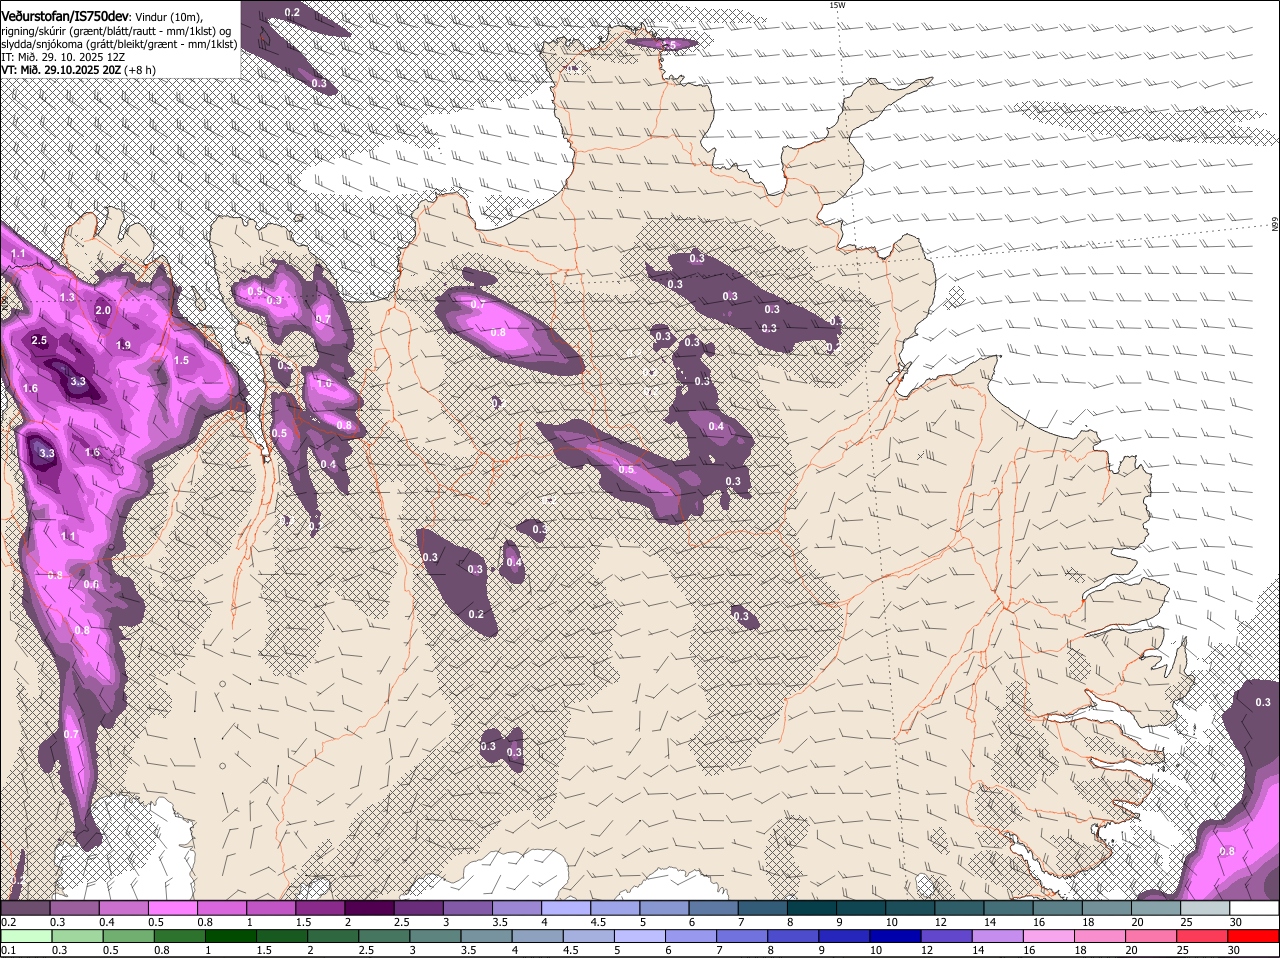Image resolution: width=1280 pixels, height=958 pixels.
Task: Click the purple-scale swatch between 25 and 30
Action: coord(1205,908)
